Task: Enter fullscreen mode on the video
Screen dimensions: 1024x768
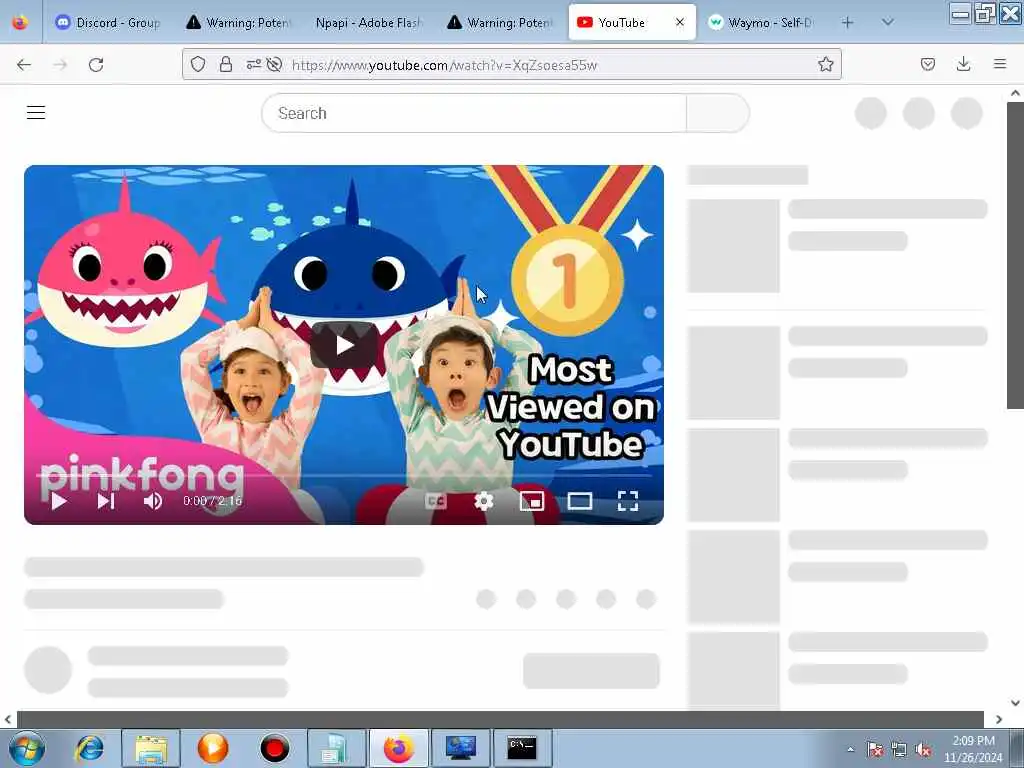Action: point(628,502)
